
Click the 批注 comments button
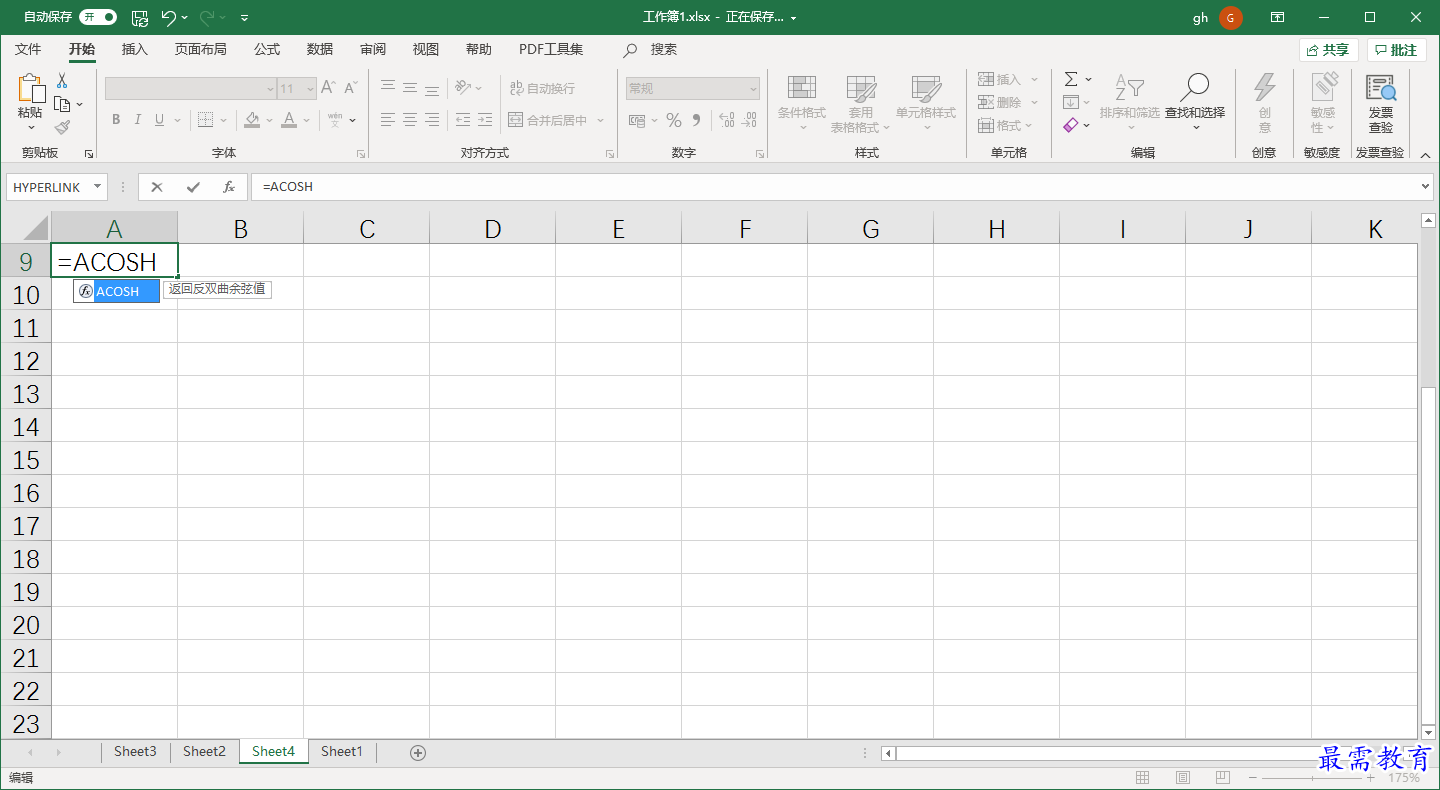[x=1396, y=50]
